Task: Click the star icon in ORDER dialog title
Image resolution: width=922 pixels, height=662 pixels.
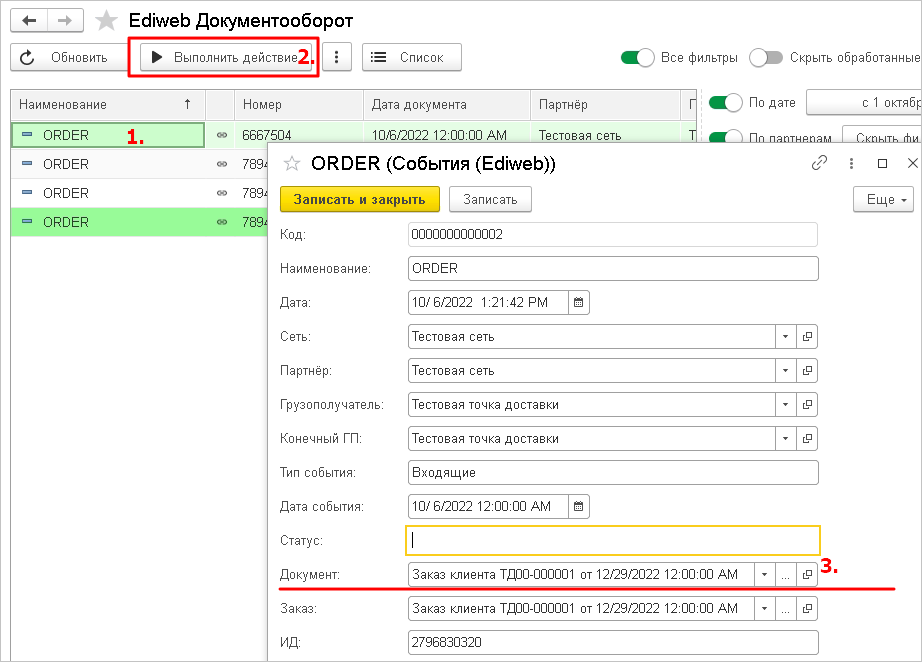Action: pyautogui.click(x=293, y=163)
